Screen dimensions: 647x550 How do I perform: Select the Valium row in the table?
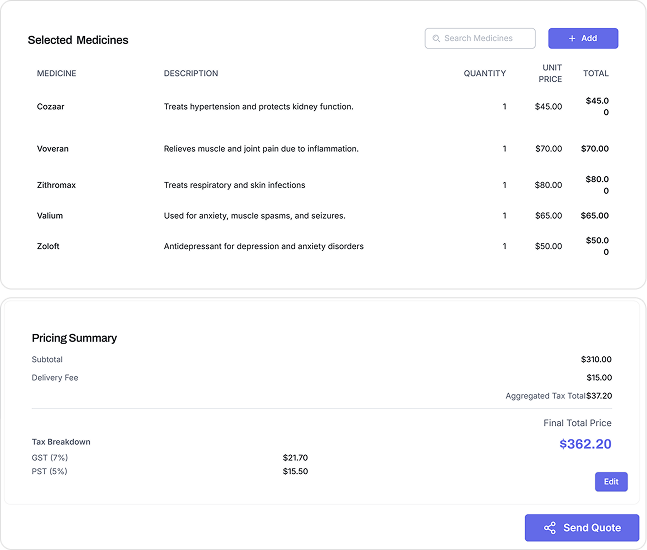(50, 216)
